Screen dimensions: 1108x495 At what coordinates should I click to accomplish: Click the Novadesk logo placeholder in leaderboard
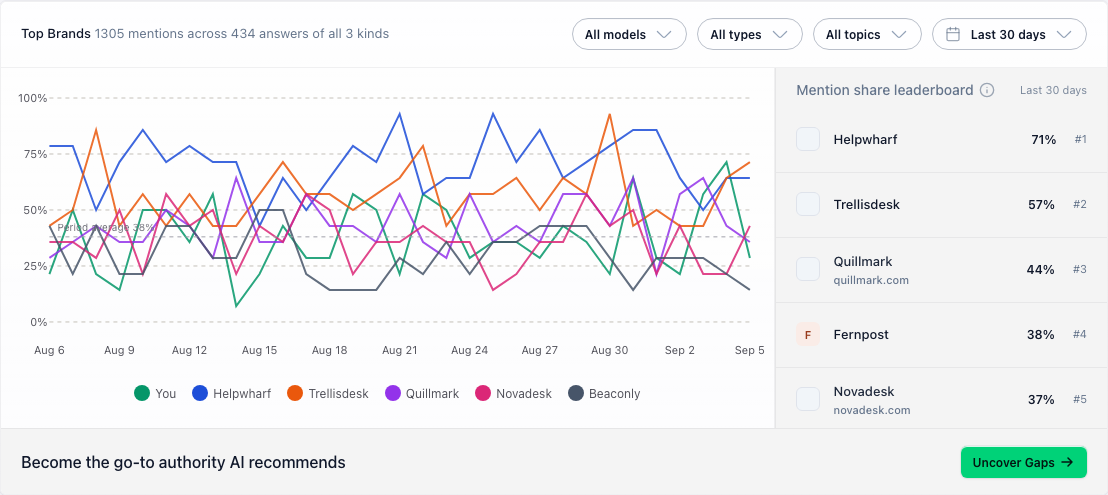point(808,400)
